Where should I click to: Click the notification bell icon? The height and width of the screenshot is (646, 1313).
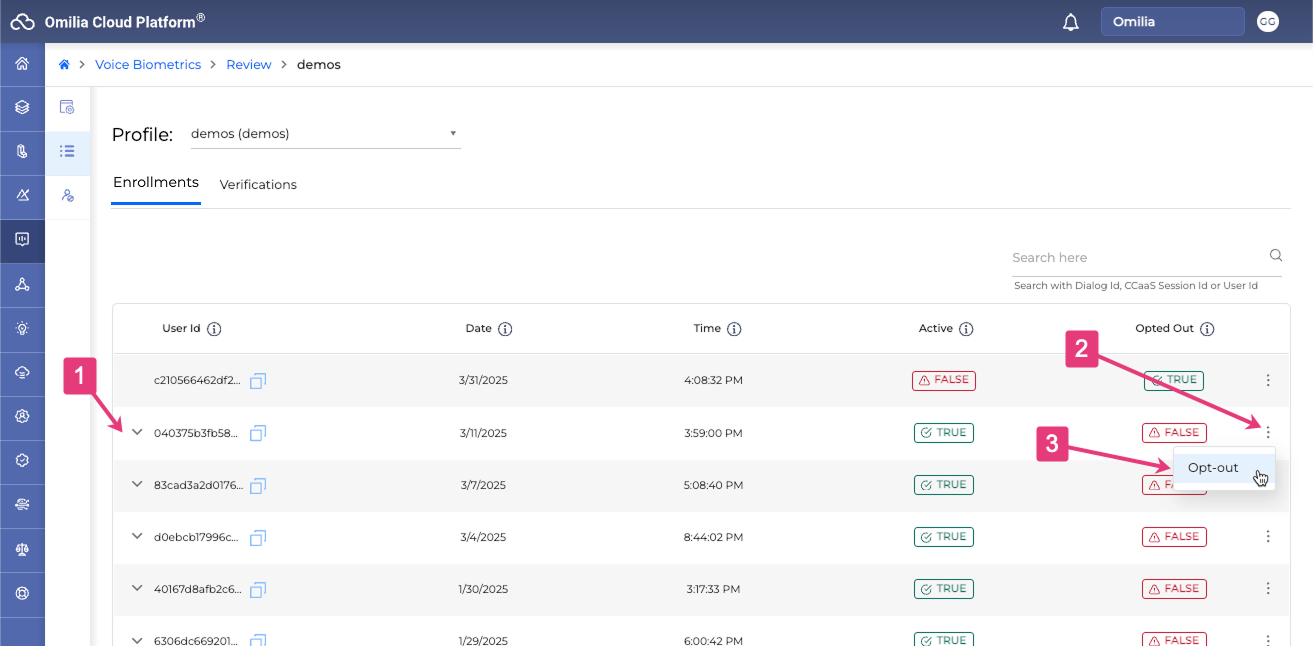coord(1071,22)
